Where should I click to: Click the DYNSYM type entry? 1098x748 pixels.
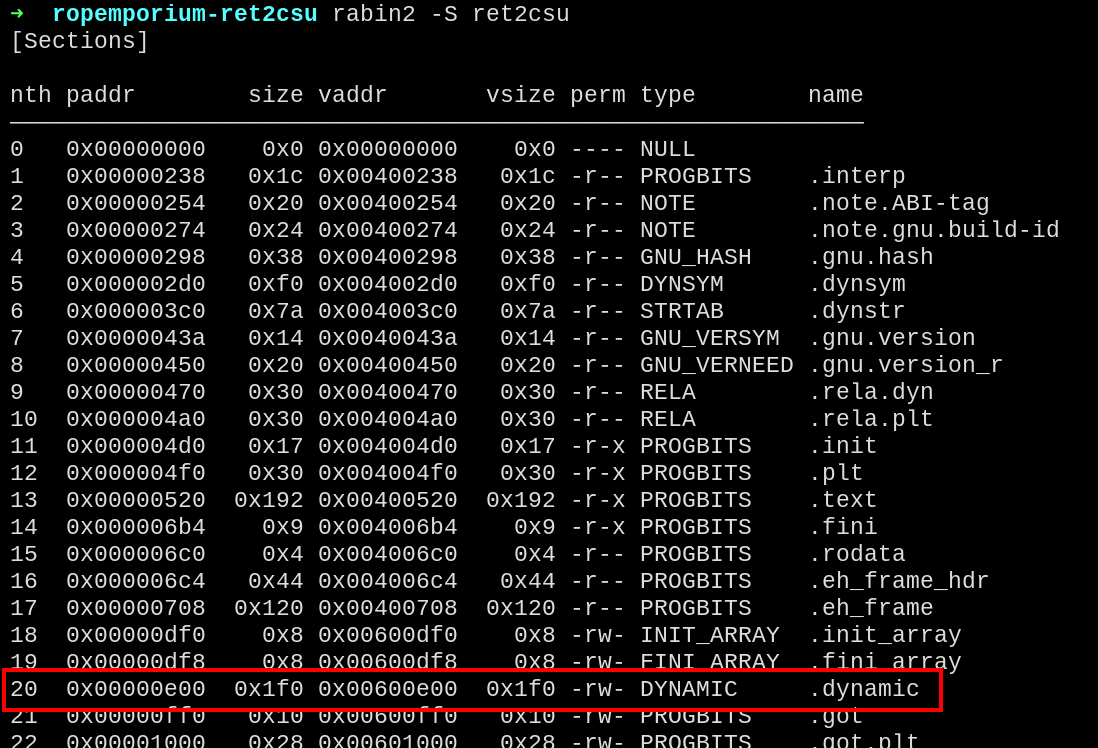click(x=681, y=285)
